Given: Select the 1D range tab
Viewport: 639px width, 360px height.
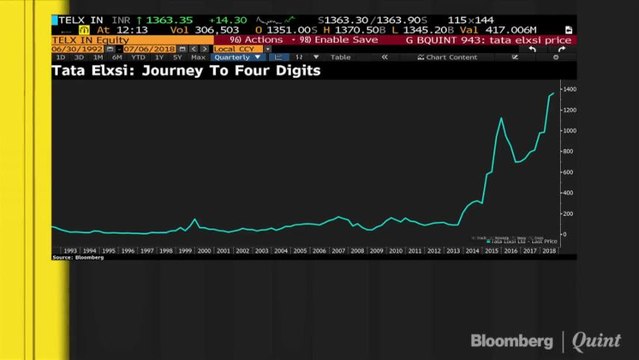Looking at the screenshot, I should click(60, 57).
